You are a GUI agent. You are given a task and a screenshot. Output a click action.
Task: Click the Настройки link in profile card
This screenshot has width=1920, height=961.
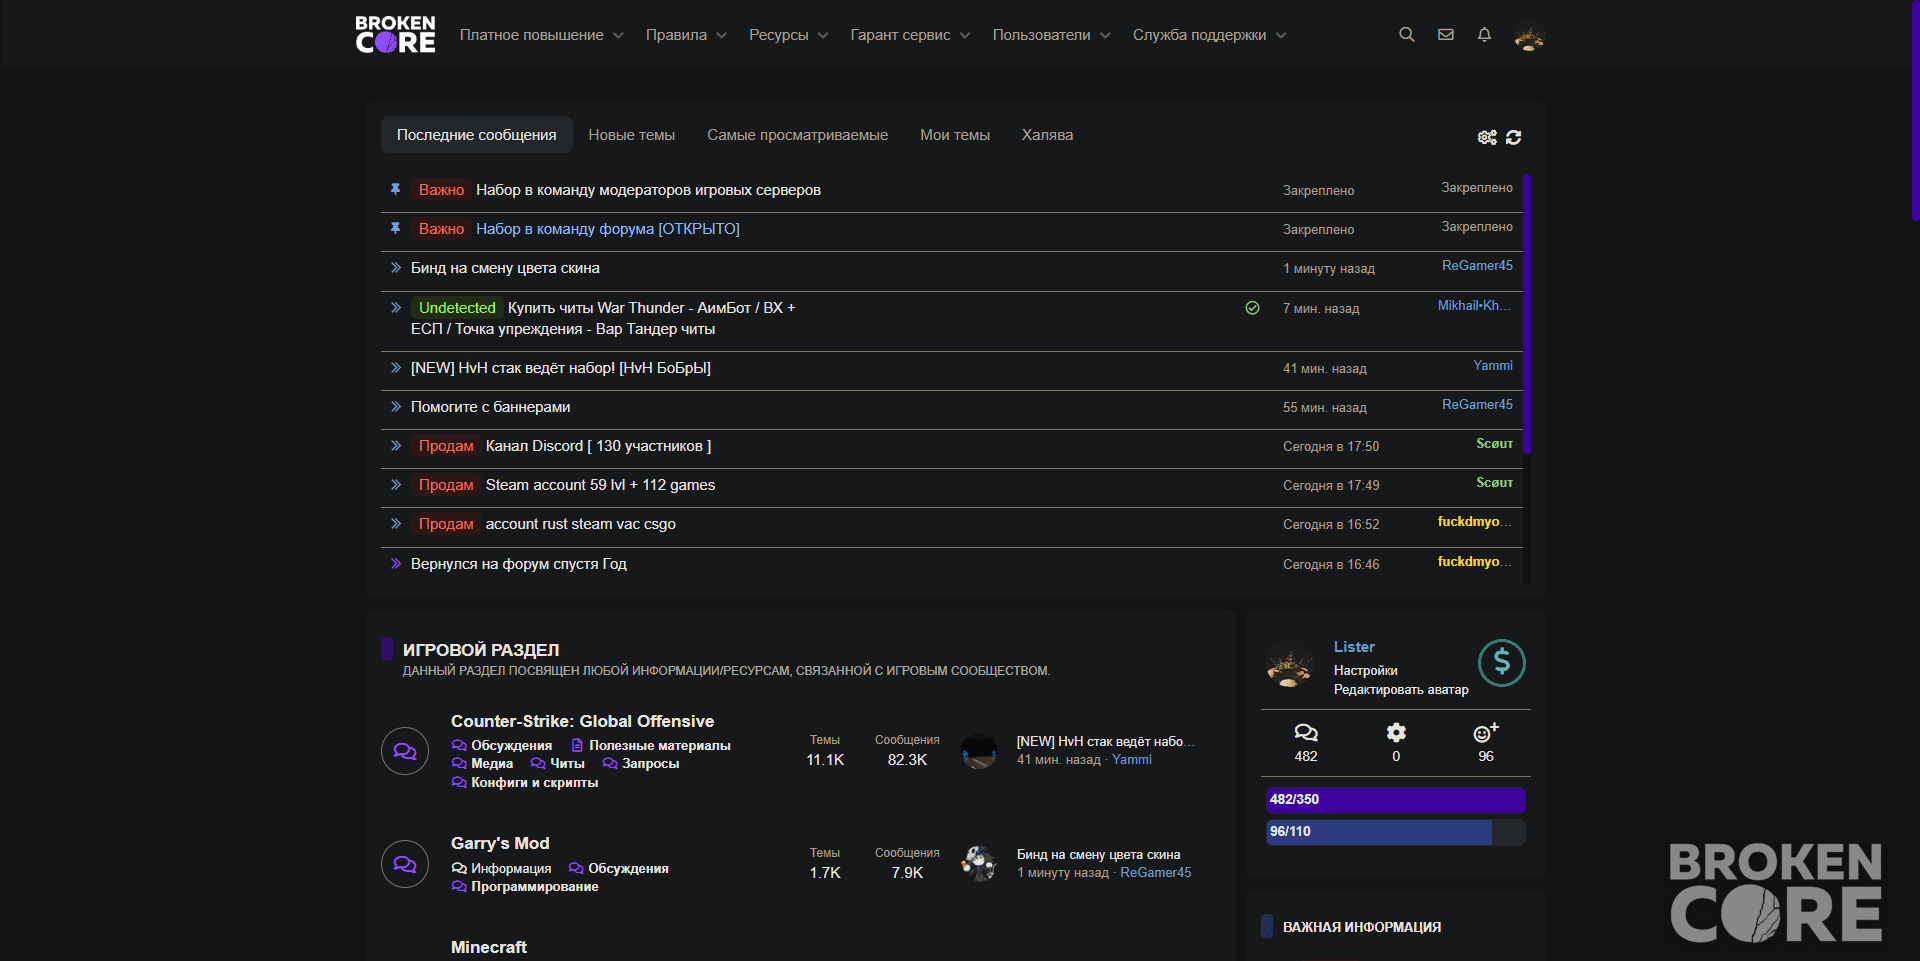pyautogui.click(x=1365, y=671)
